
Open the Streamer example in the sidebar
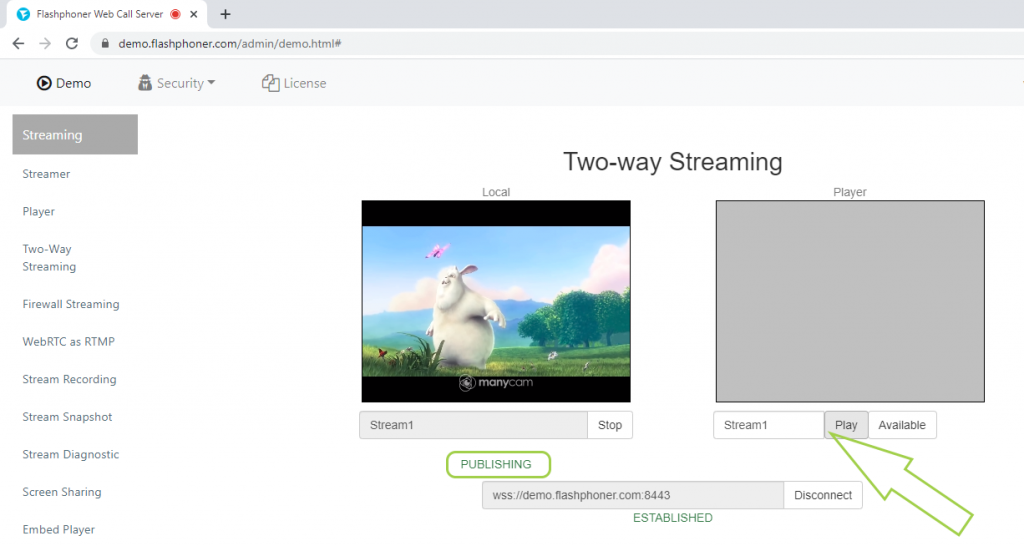click(46, 174)
